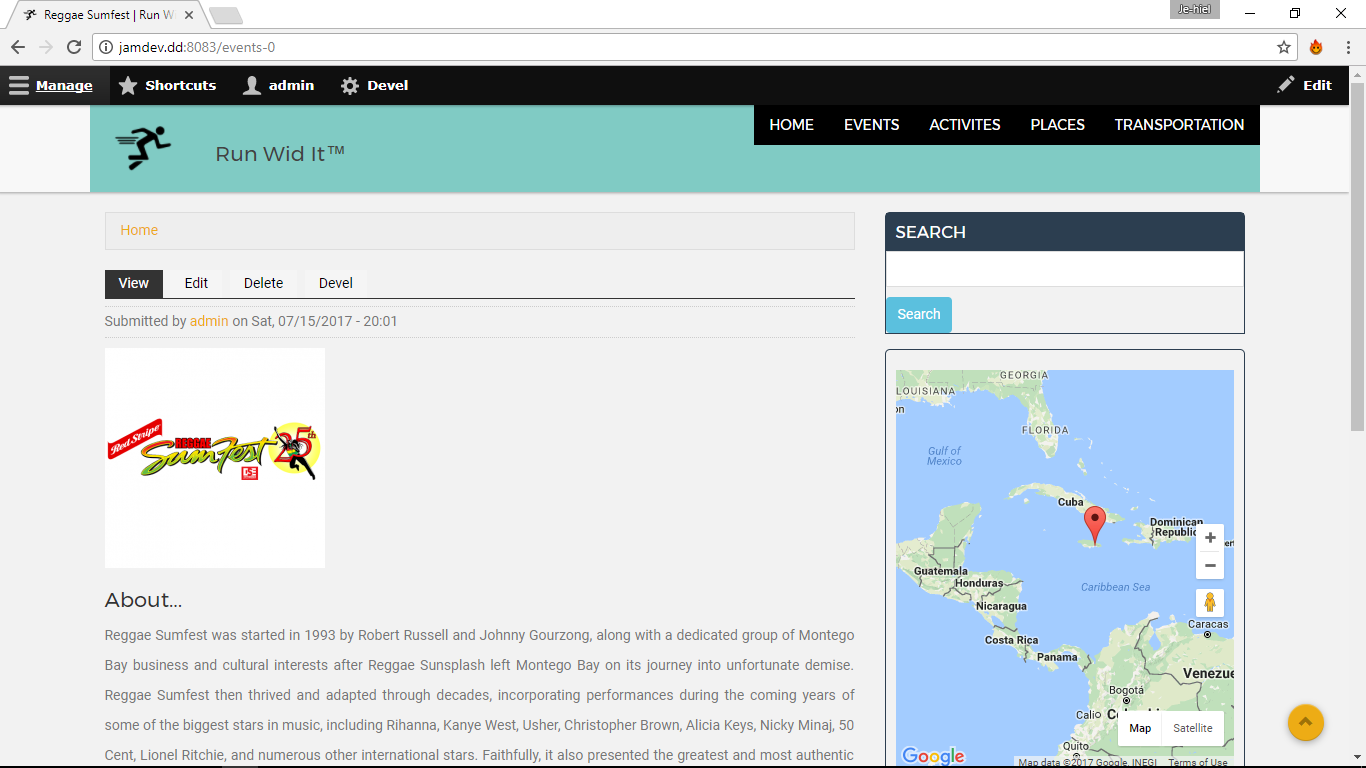The height and width of the screenshot is (768, 1366).
Task: Zoom in the map with plus
Action: pos(1210,538)
